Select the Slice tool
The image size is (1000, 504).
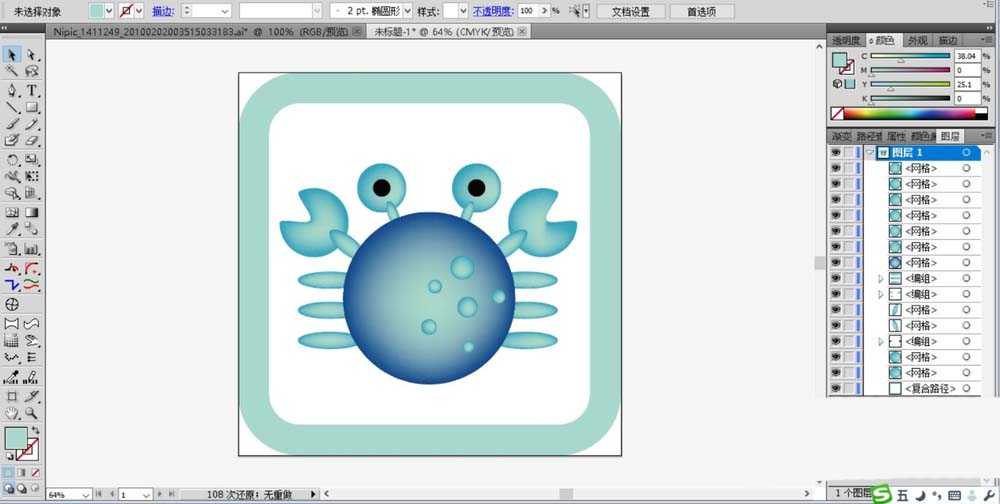point(32,396)
